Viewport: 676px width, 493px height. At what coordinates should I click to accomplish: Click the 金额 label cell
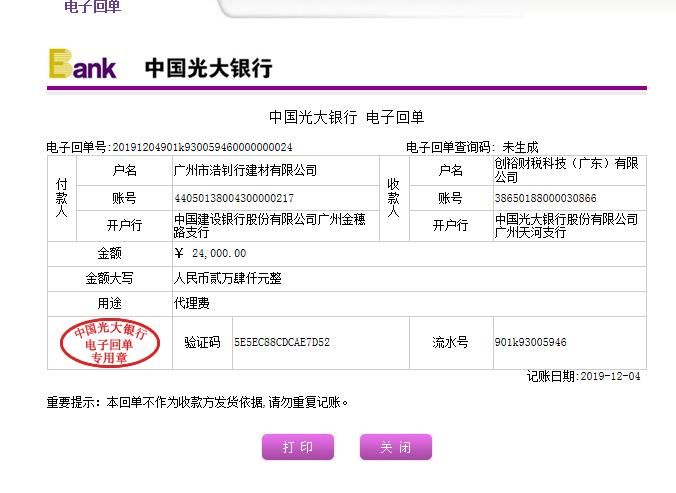(110, 253)
